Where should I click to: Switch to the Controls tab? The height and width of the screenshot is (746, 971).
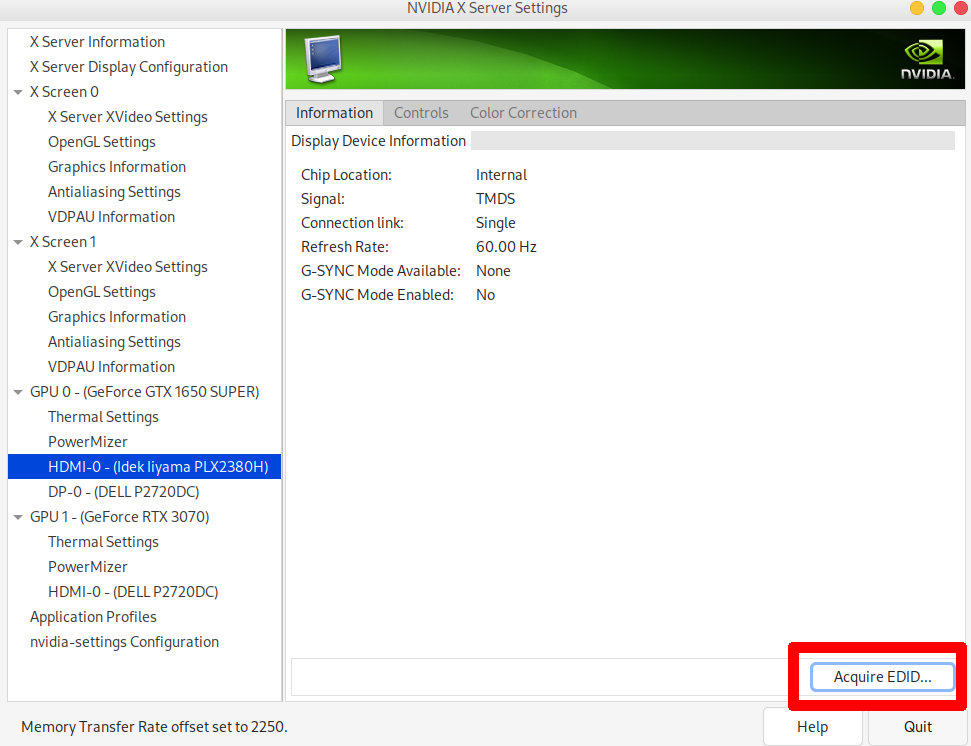click(x=421, y=113)
